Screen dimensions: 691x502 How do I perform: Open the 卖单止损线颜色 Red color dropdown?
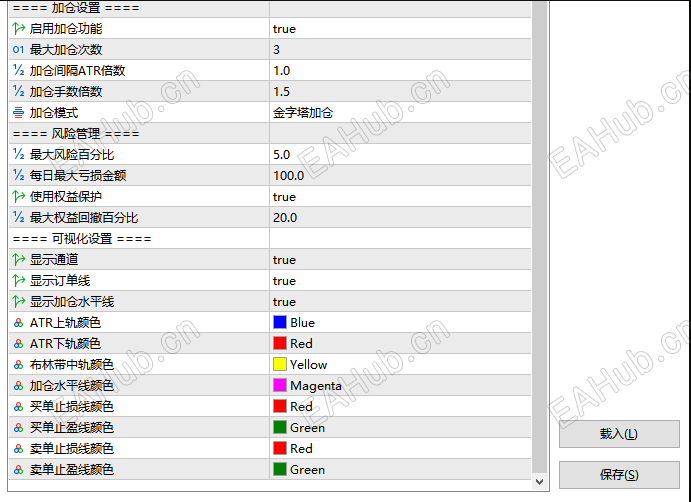pos(400,448)
